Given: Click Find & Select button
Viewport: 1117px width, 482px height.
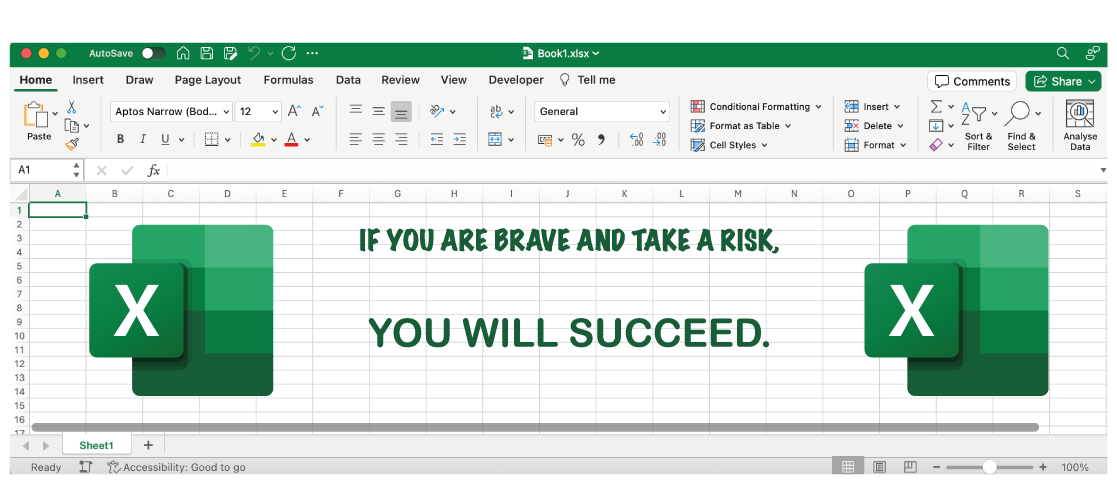Looking at the screenshot, I should (1022, 125).
